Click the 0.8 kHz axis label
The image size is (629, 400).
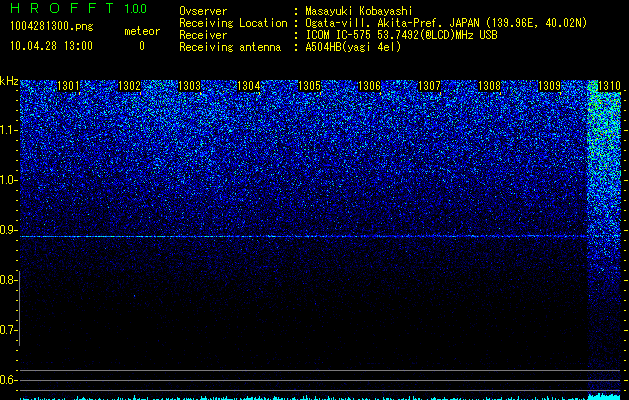click(x=9, y=280)
